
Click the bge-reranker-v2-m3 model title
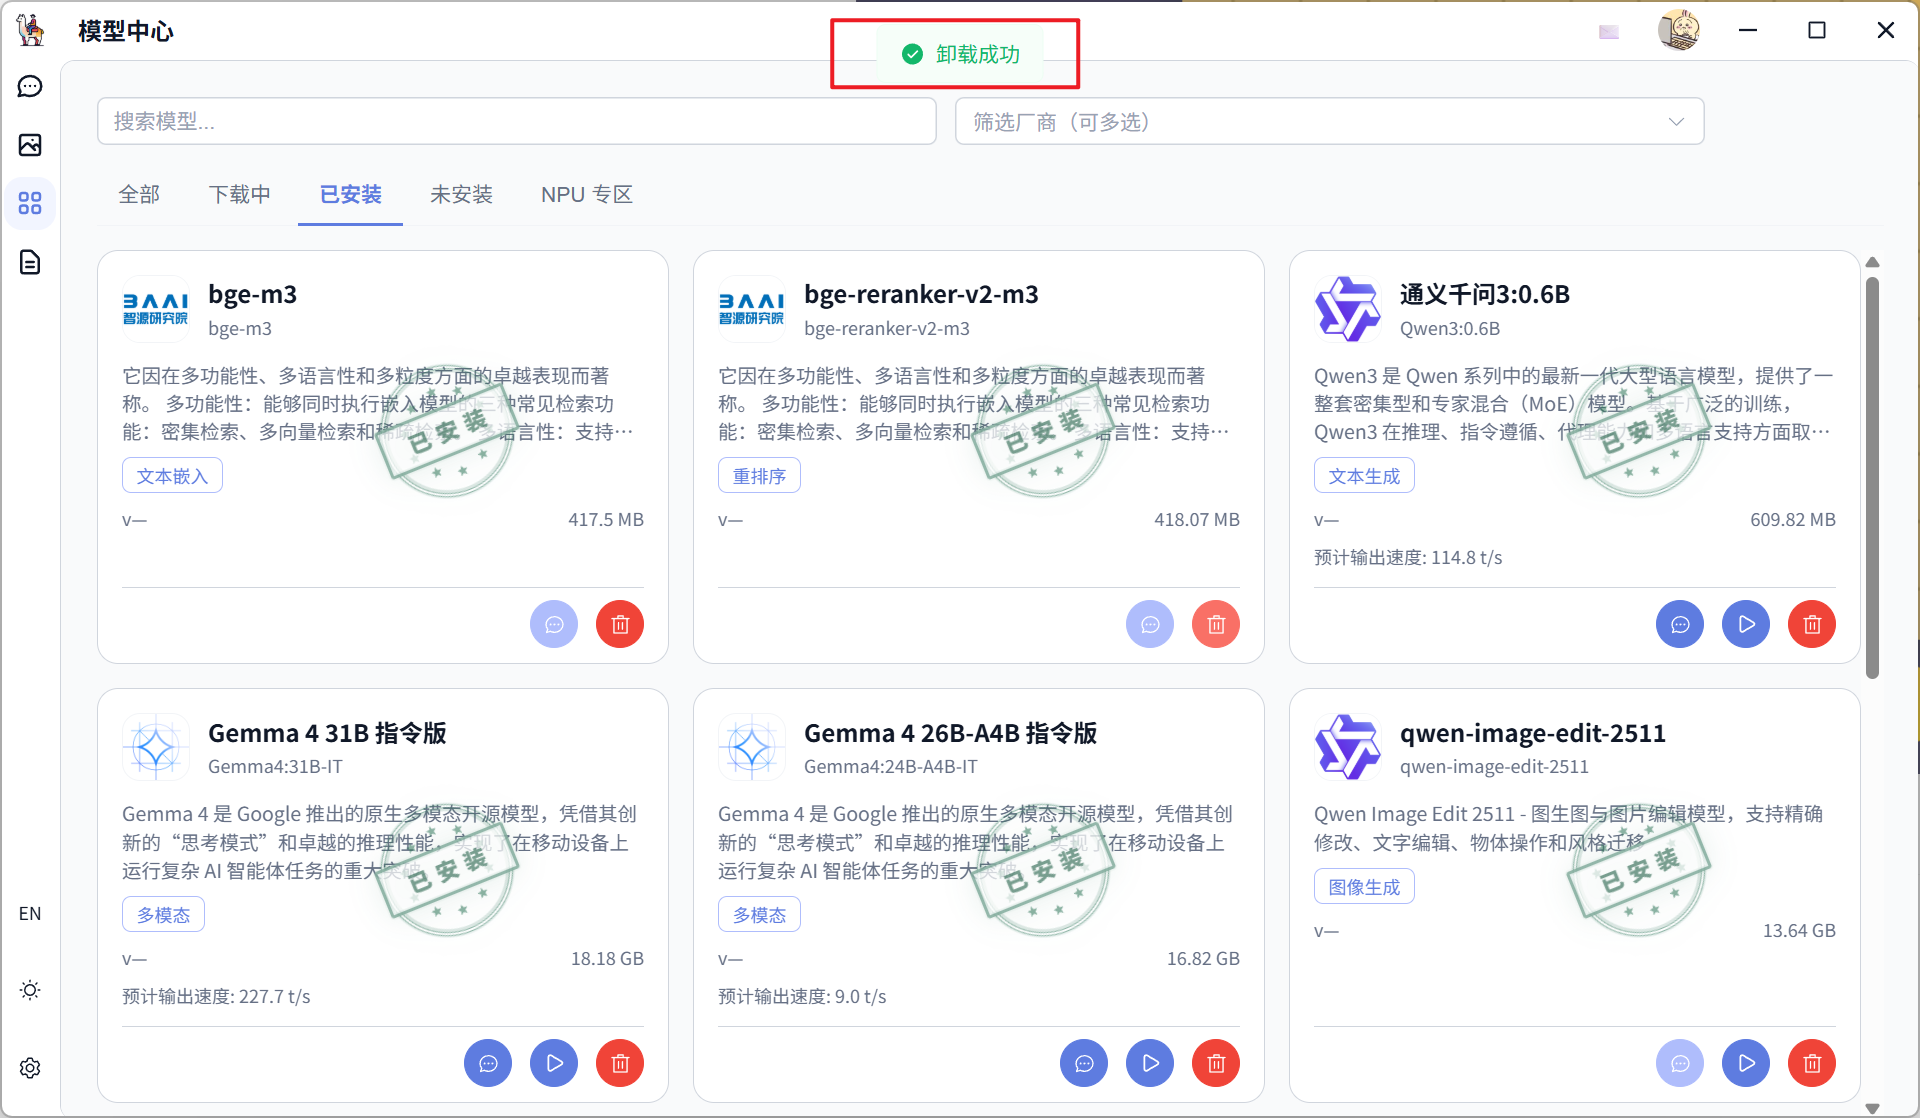click(x=921, y=295)
